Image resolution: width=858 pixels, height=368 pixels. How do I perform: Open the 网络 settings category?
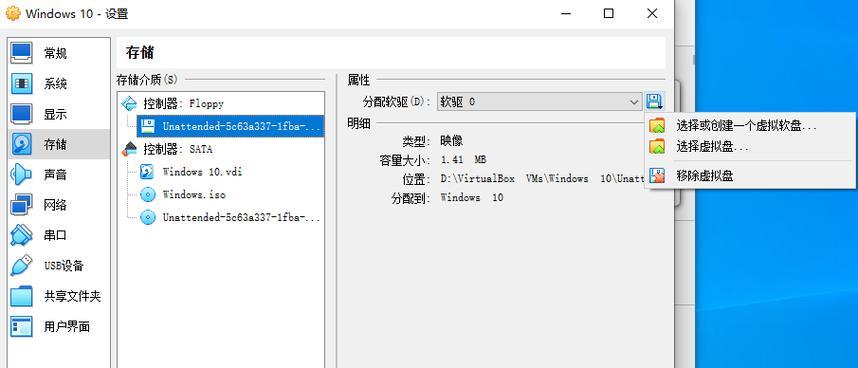pyautogui.click(x=59, y=206)
